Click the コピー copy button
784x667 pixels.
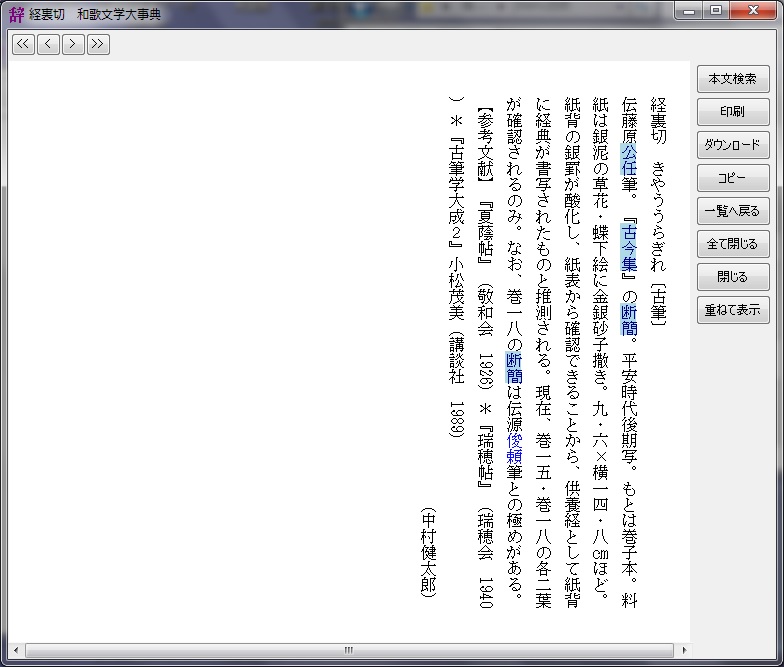[x=733, y=178]
